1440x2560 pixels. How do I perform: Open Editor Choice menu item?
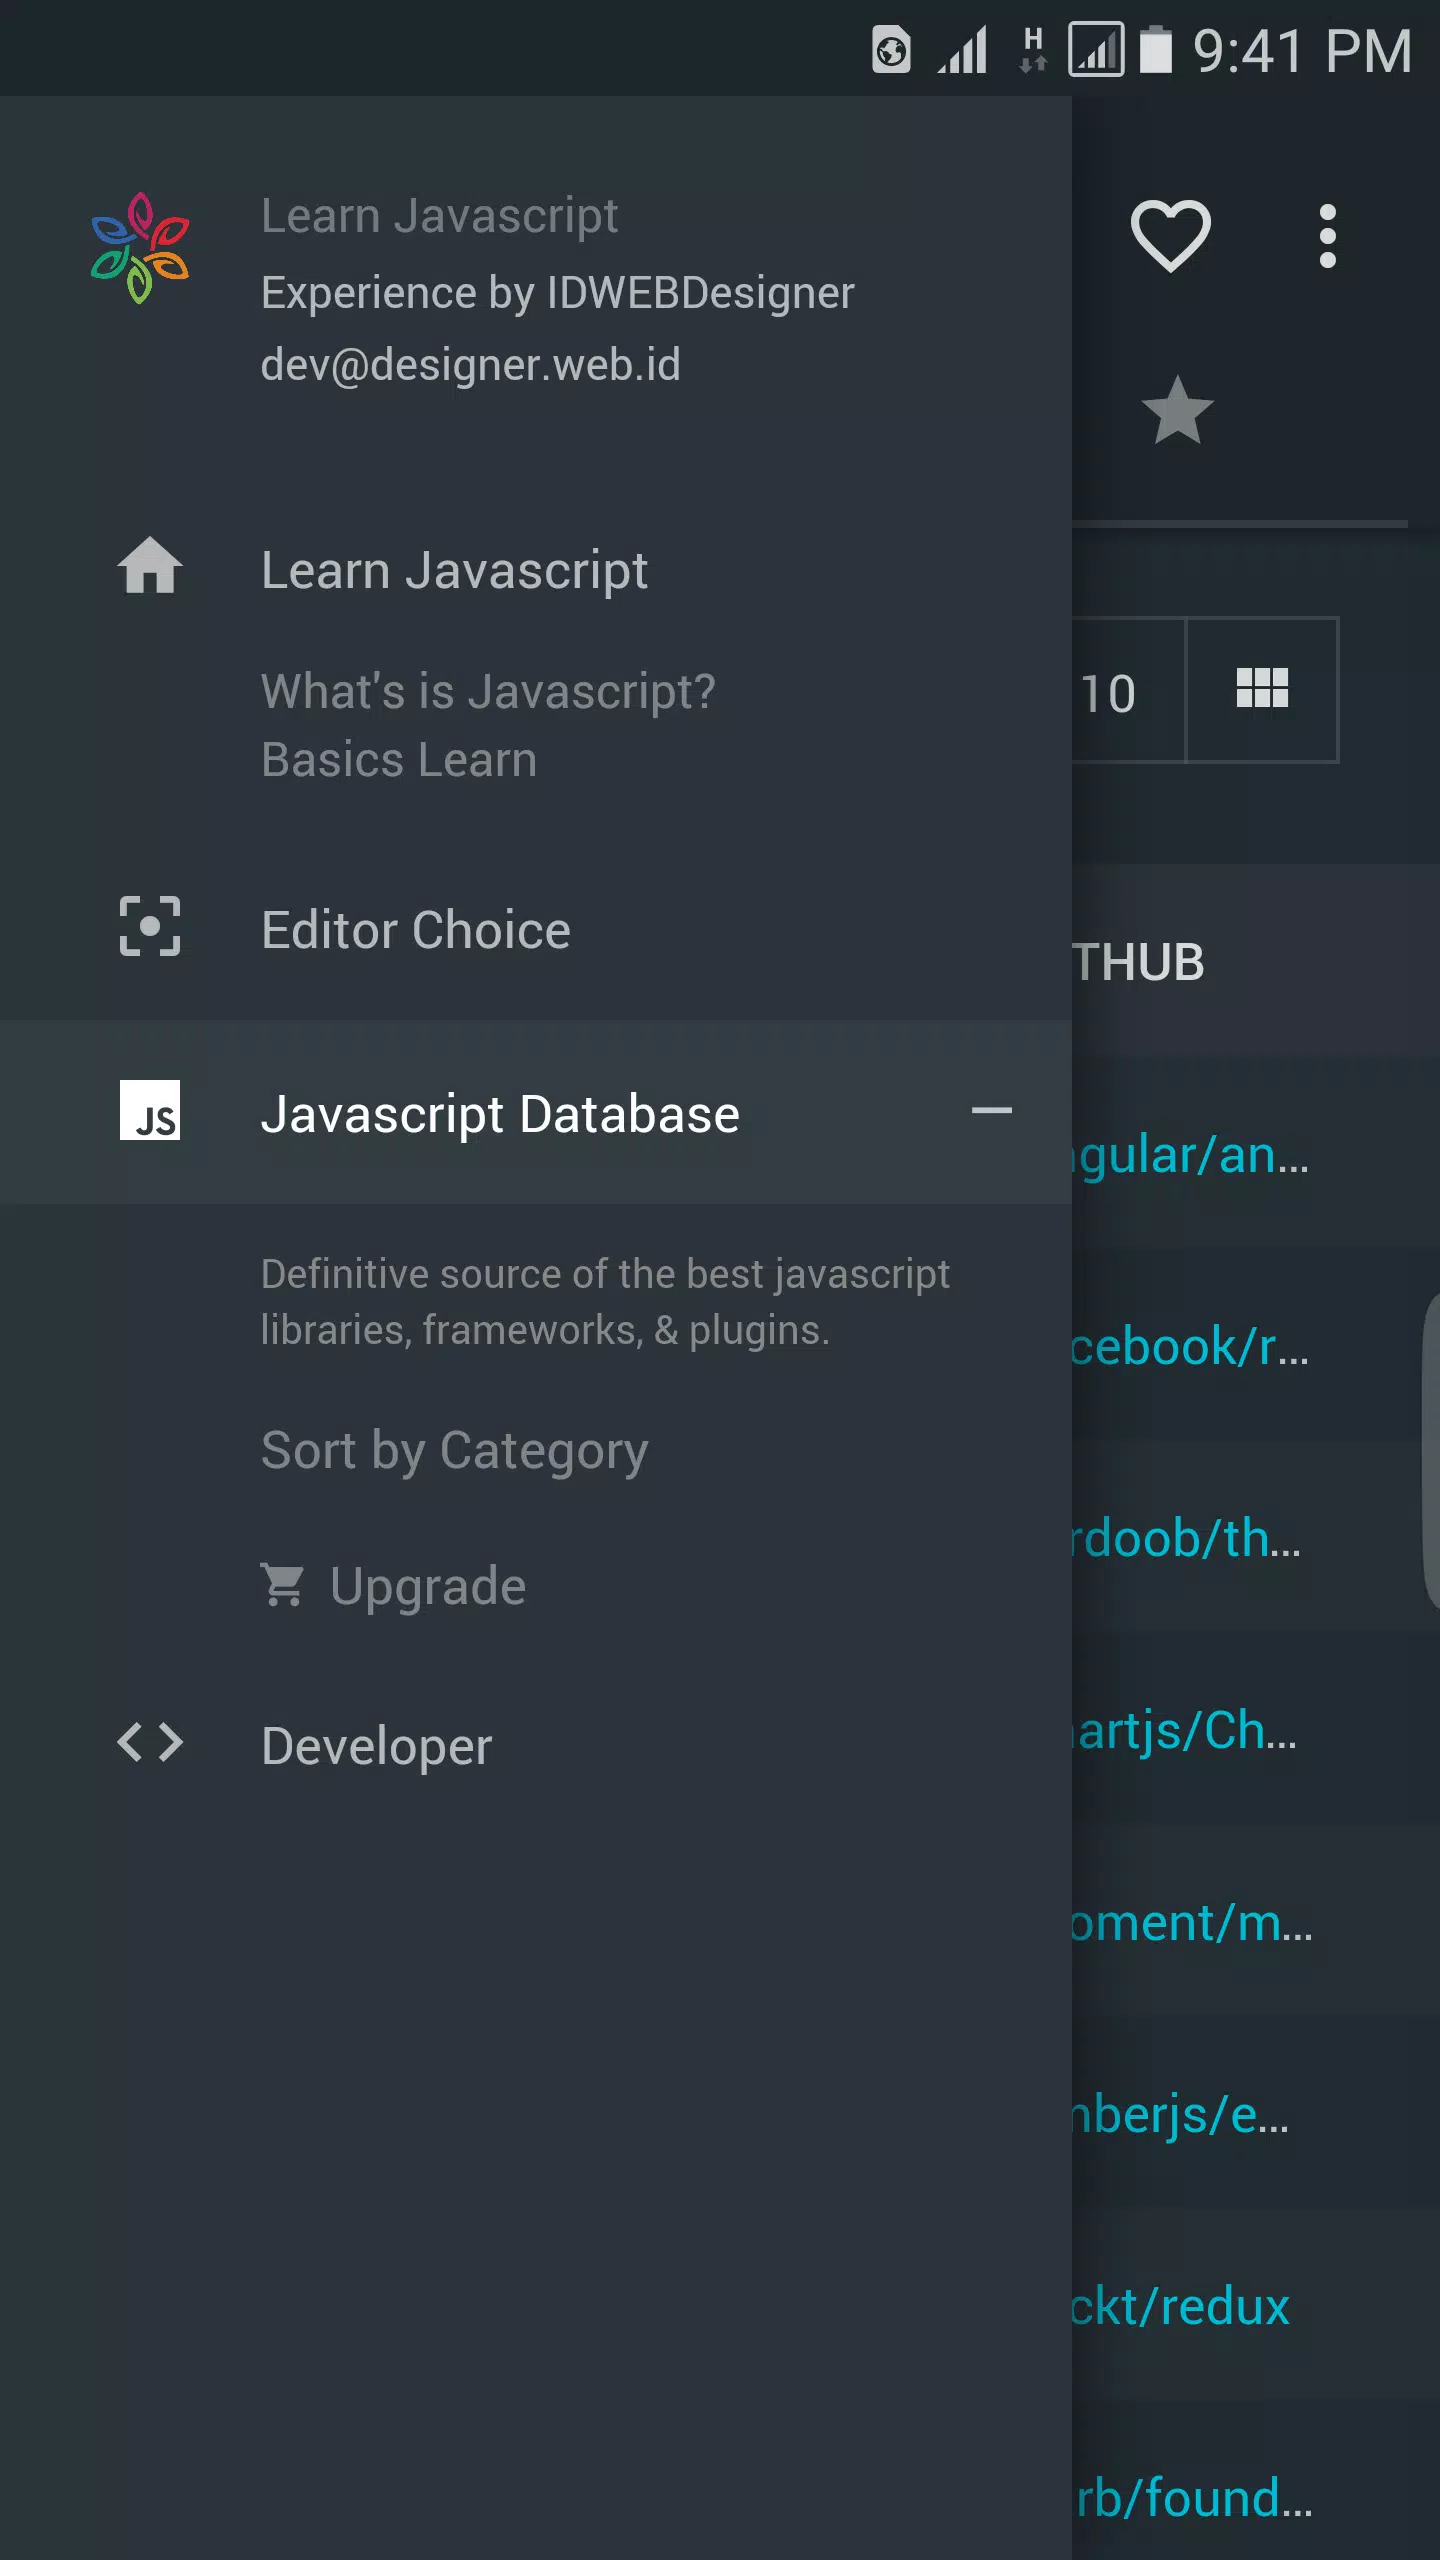[x=536, y=930]
